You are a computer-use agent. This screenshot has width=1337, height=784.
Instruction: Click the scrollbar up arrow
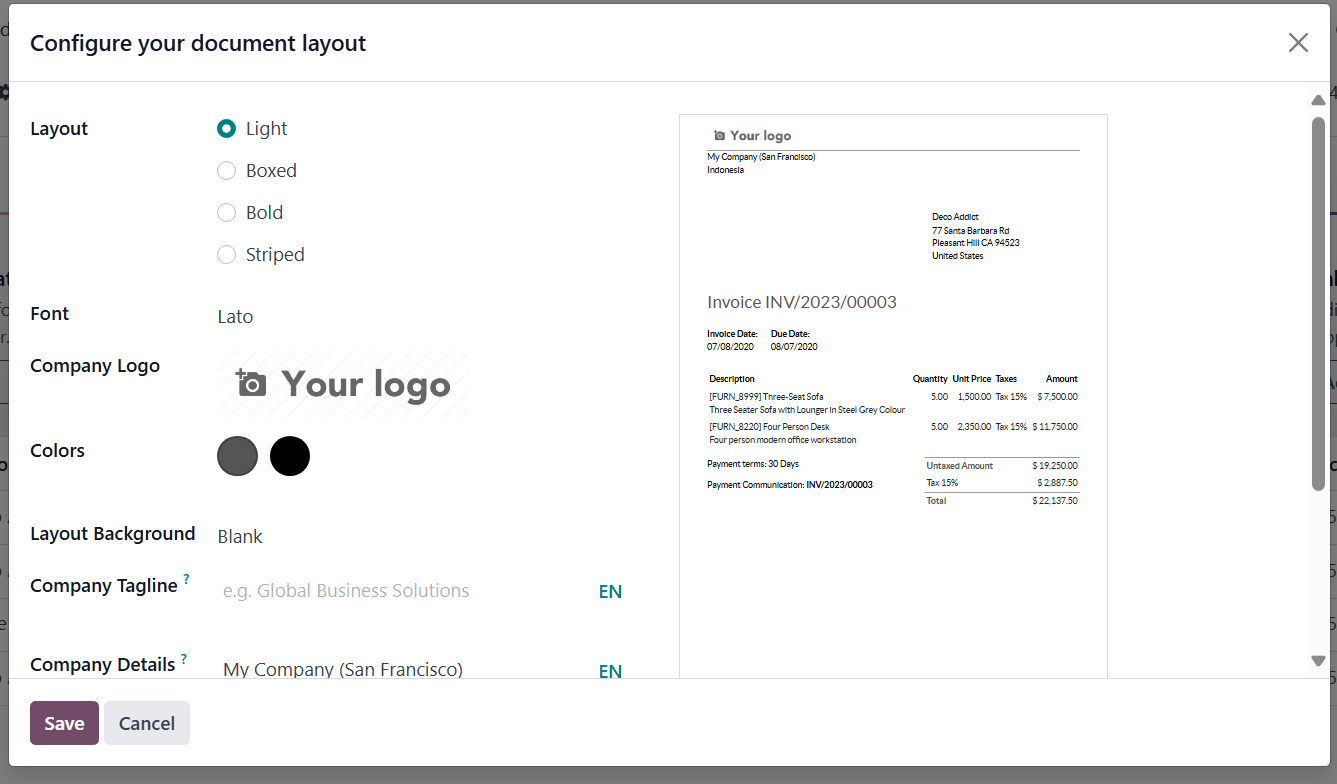pos(1318,100)
